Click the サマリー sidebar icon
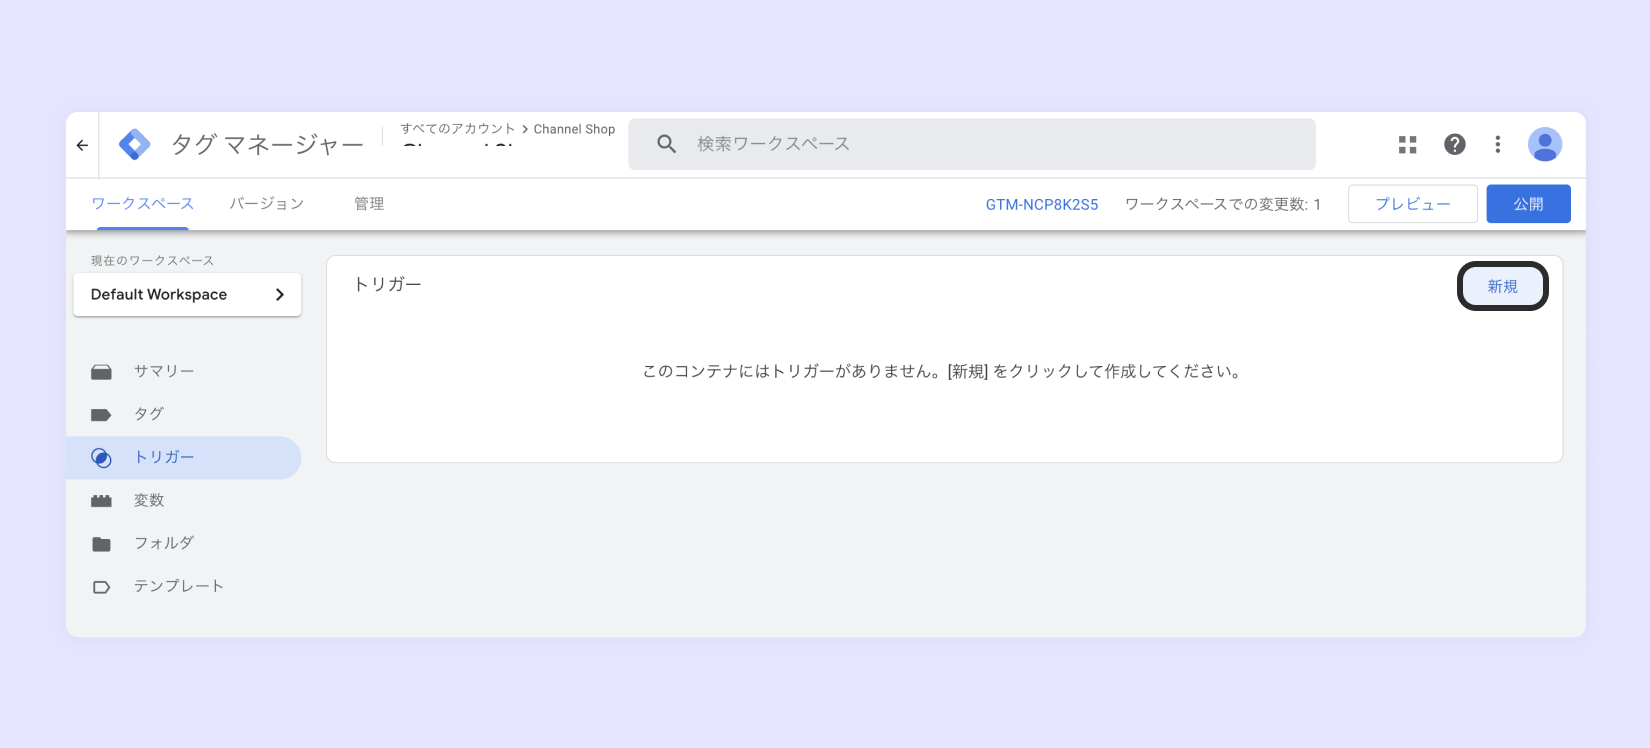The image size is (1650, 748). click(x=101, y=372)
